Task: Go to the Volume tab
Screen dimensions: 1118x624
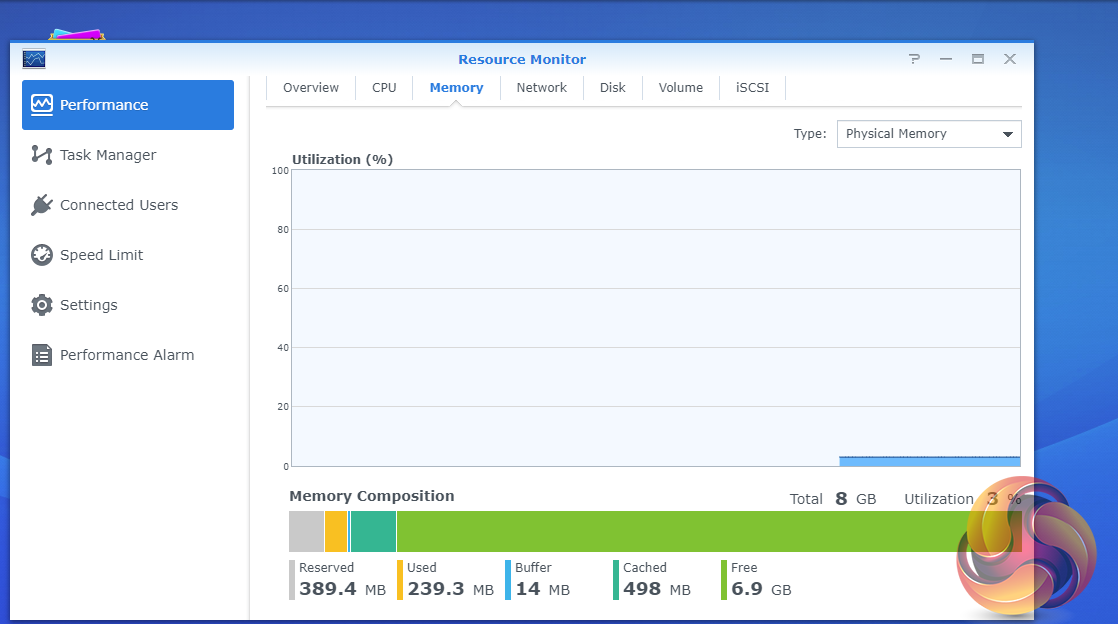Action: pyautogui.click(x=680, y=88)
